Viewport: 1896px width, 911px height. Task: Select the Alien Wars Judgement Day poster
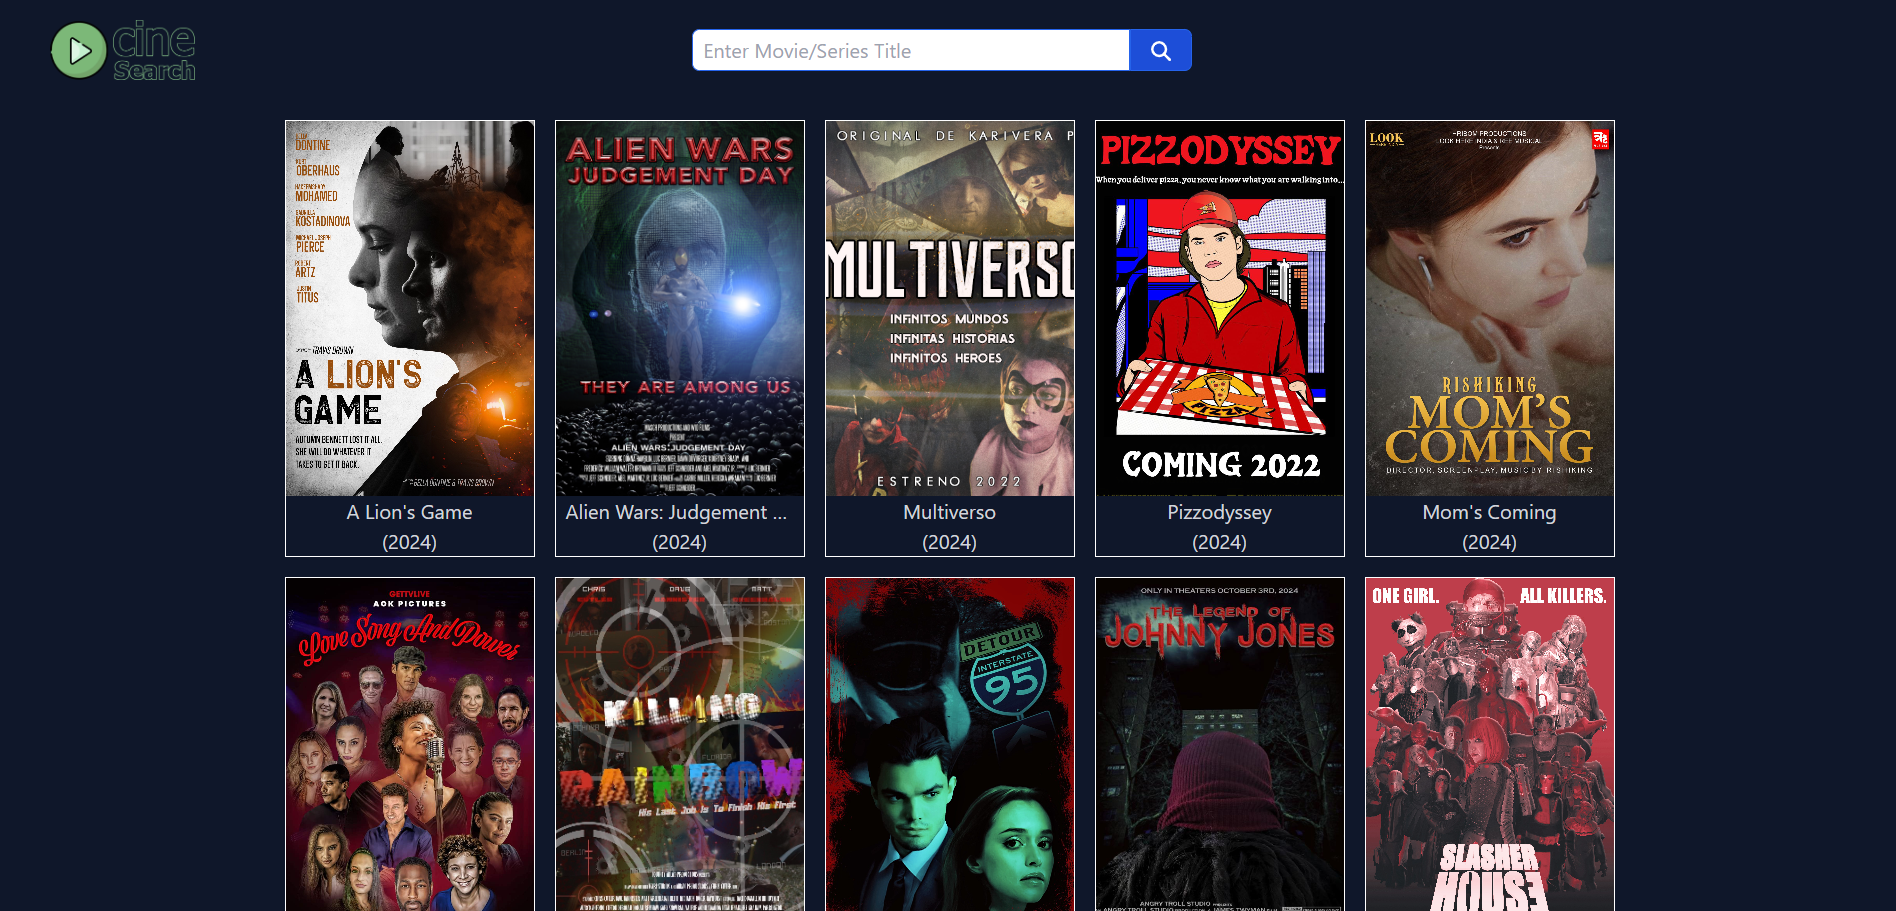(680, 308)
